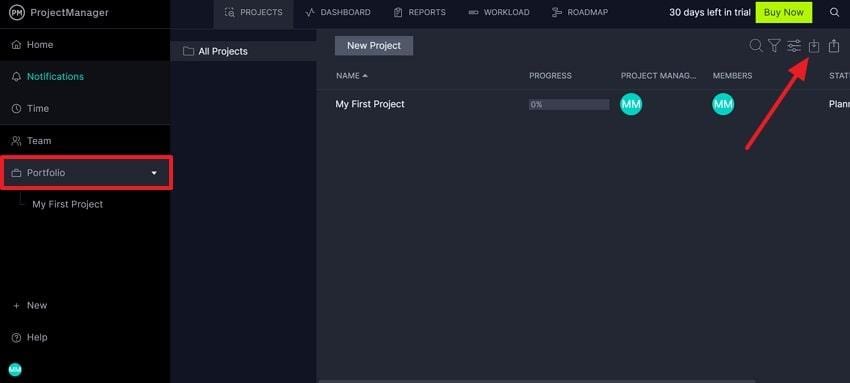Viewport: 850px width, 383px height.
Task: Click the horizontal scrollbar at bottom
Action: pos(537,381)
